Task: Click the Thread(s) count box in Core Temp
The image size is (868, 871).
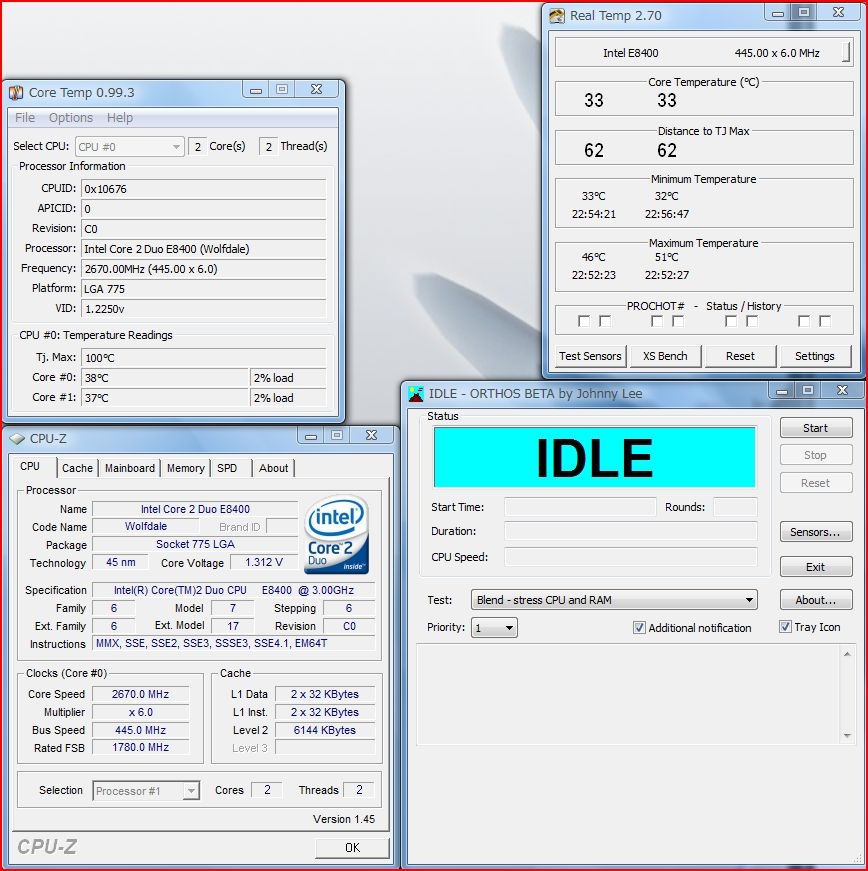Action: pos(268,147)
